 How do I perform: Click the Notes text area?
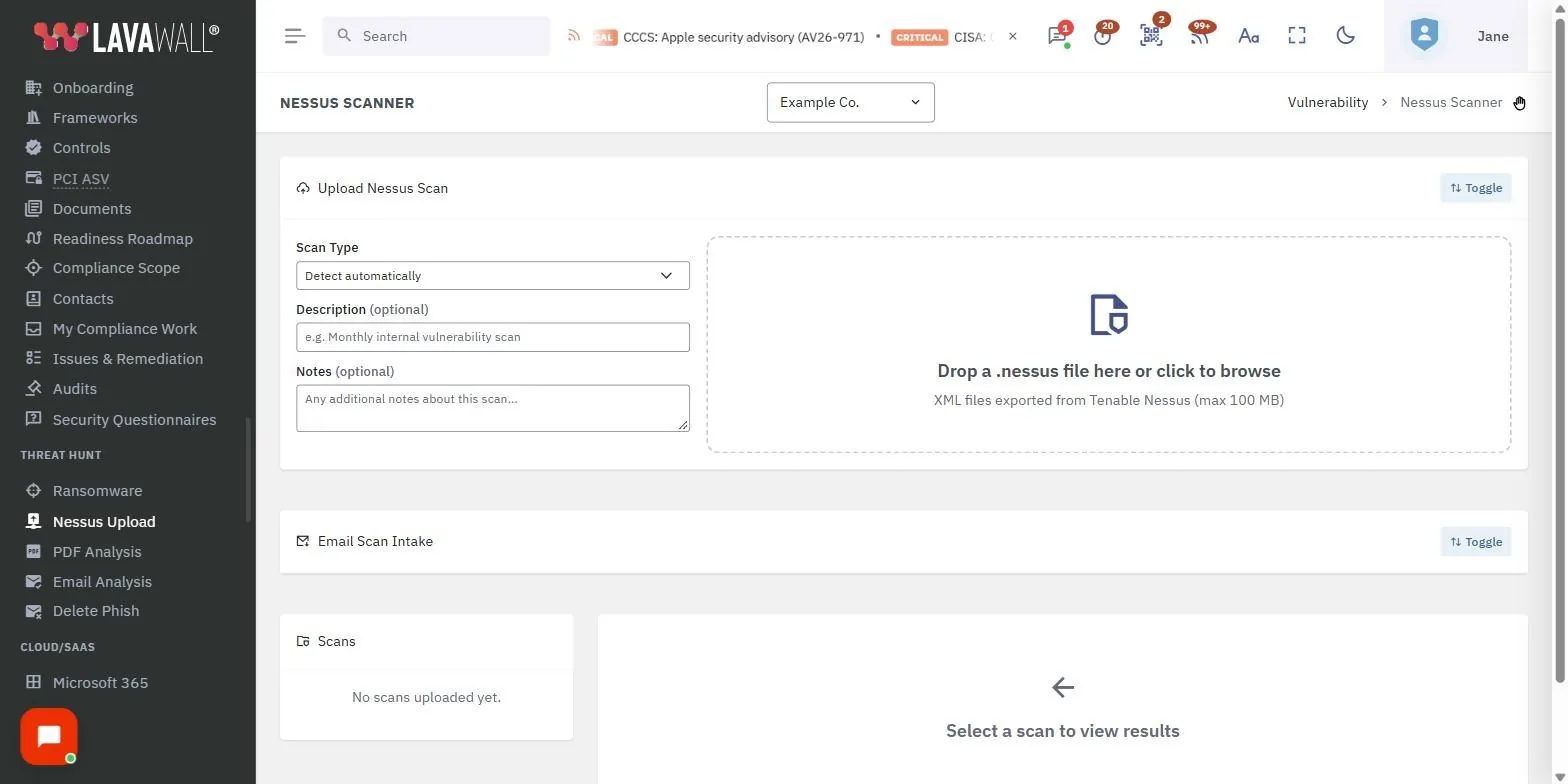click(x=493, y=408)
